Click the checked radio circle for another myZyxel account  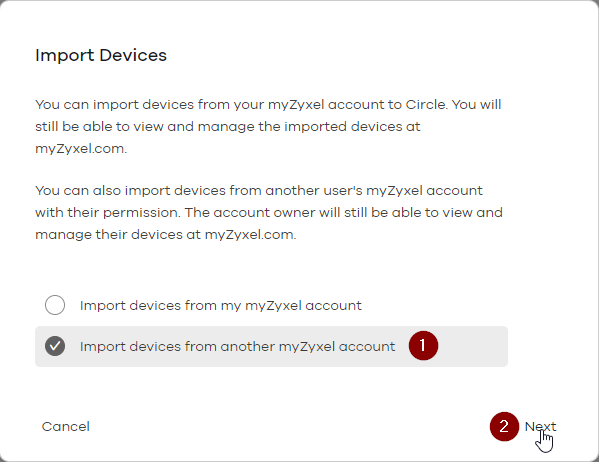[x=55, y=346]
